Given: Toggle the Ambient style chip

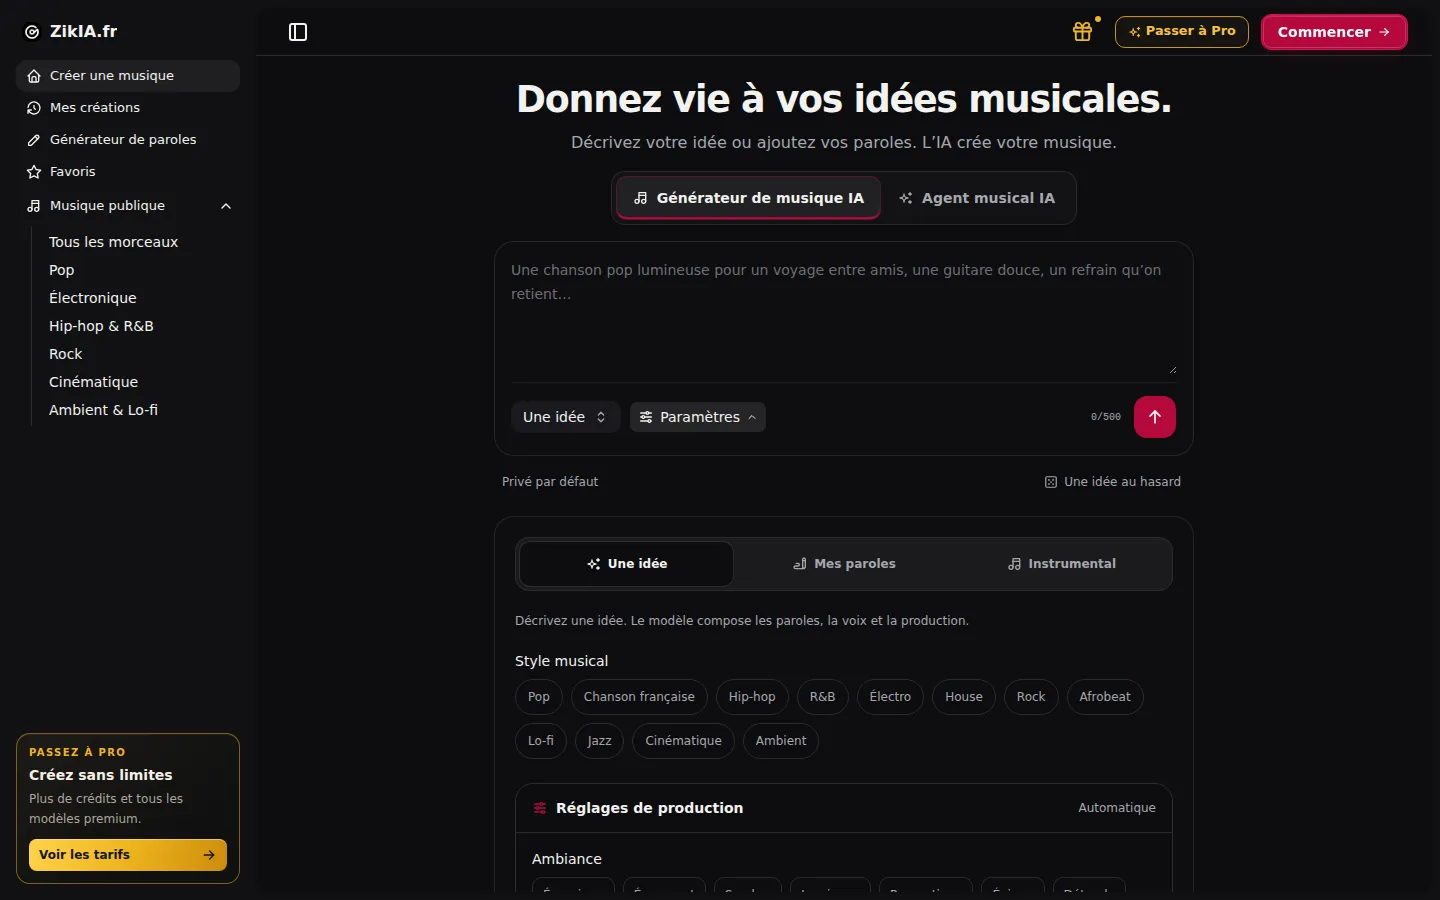Looking at the screenshot, I should (x=781, y=741).
